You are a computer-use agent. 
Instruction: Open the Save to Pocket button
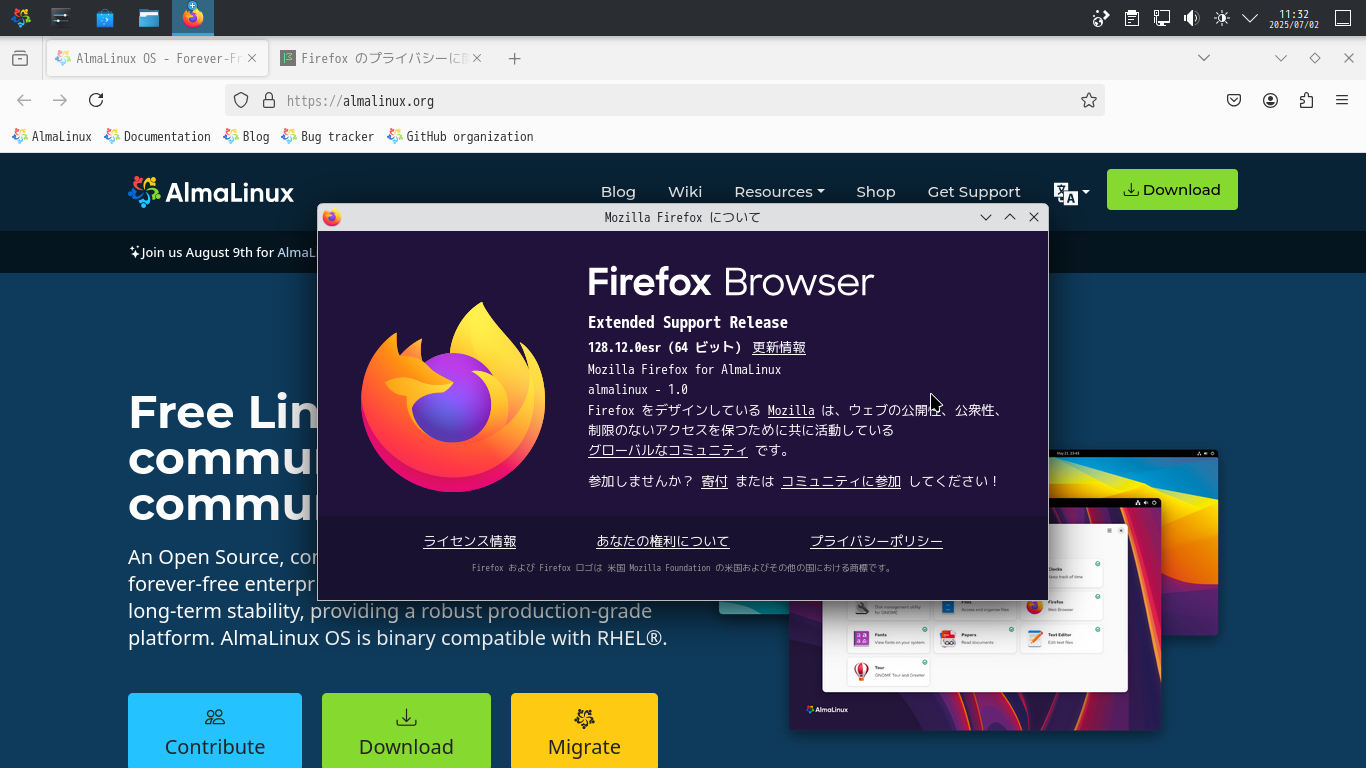point(1234,100)
